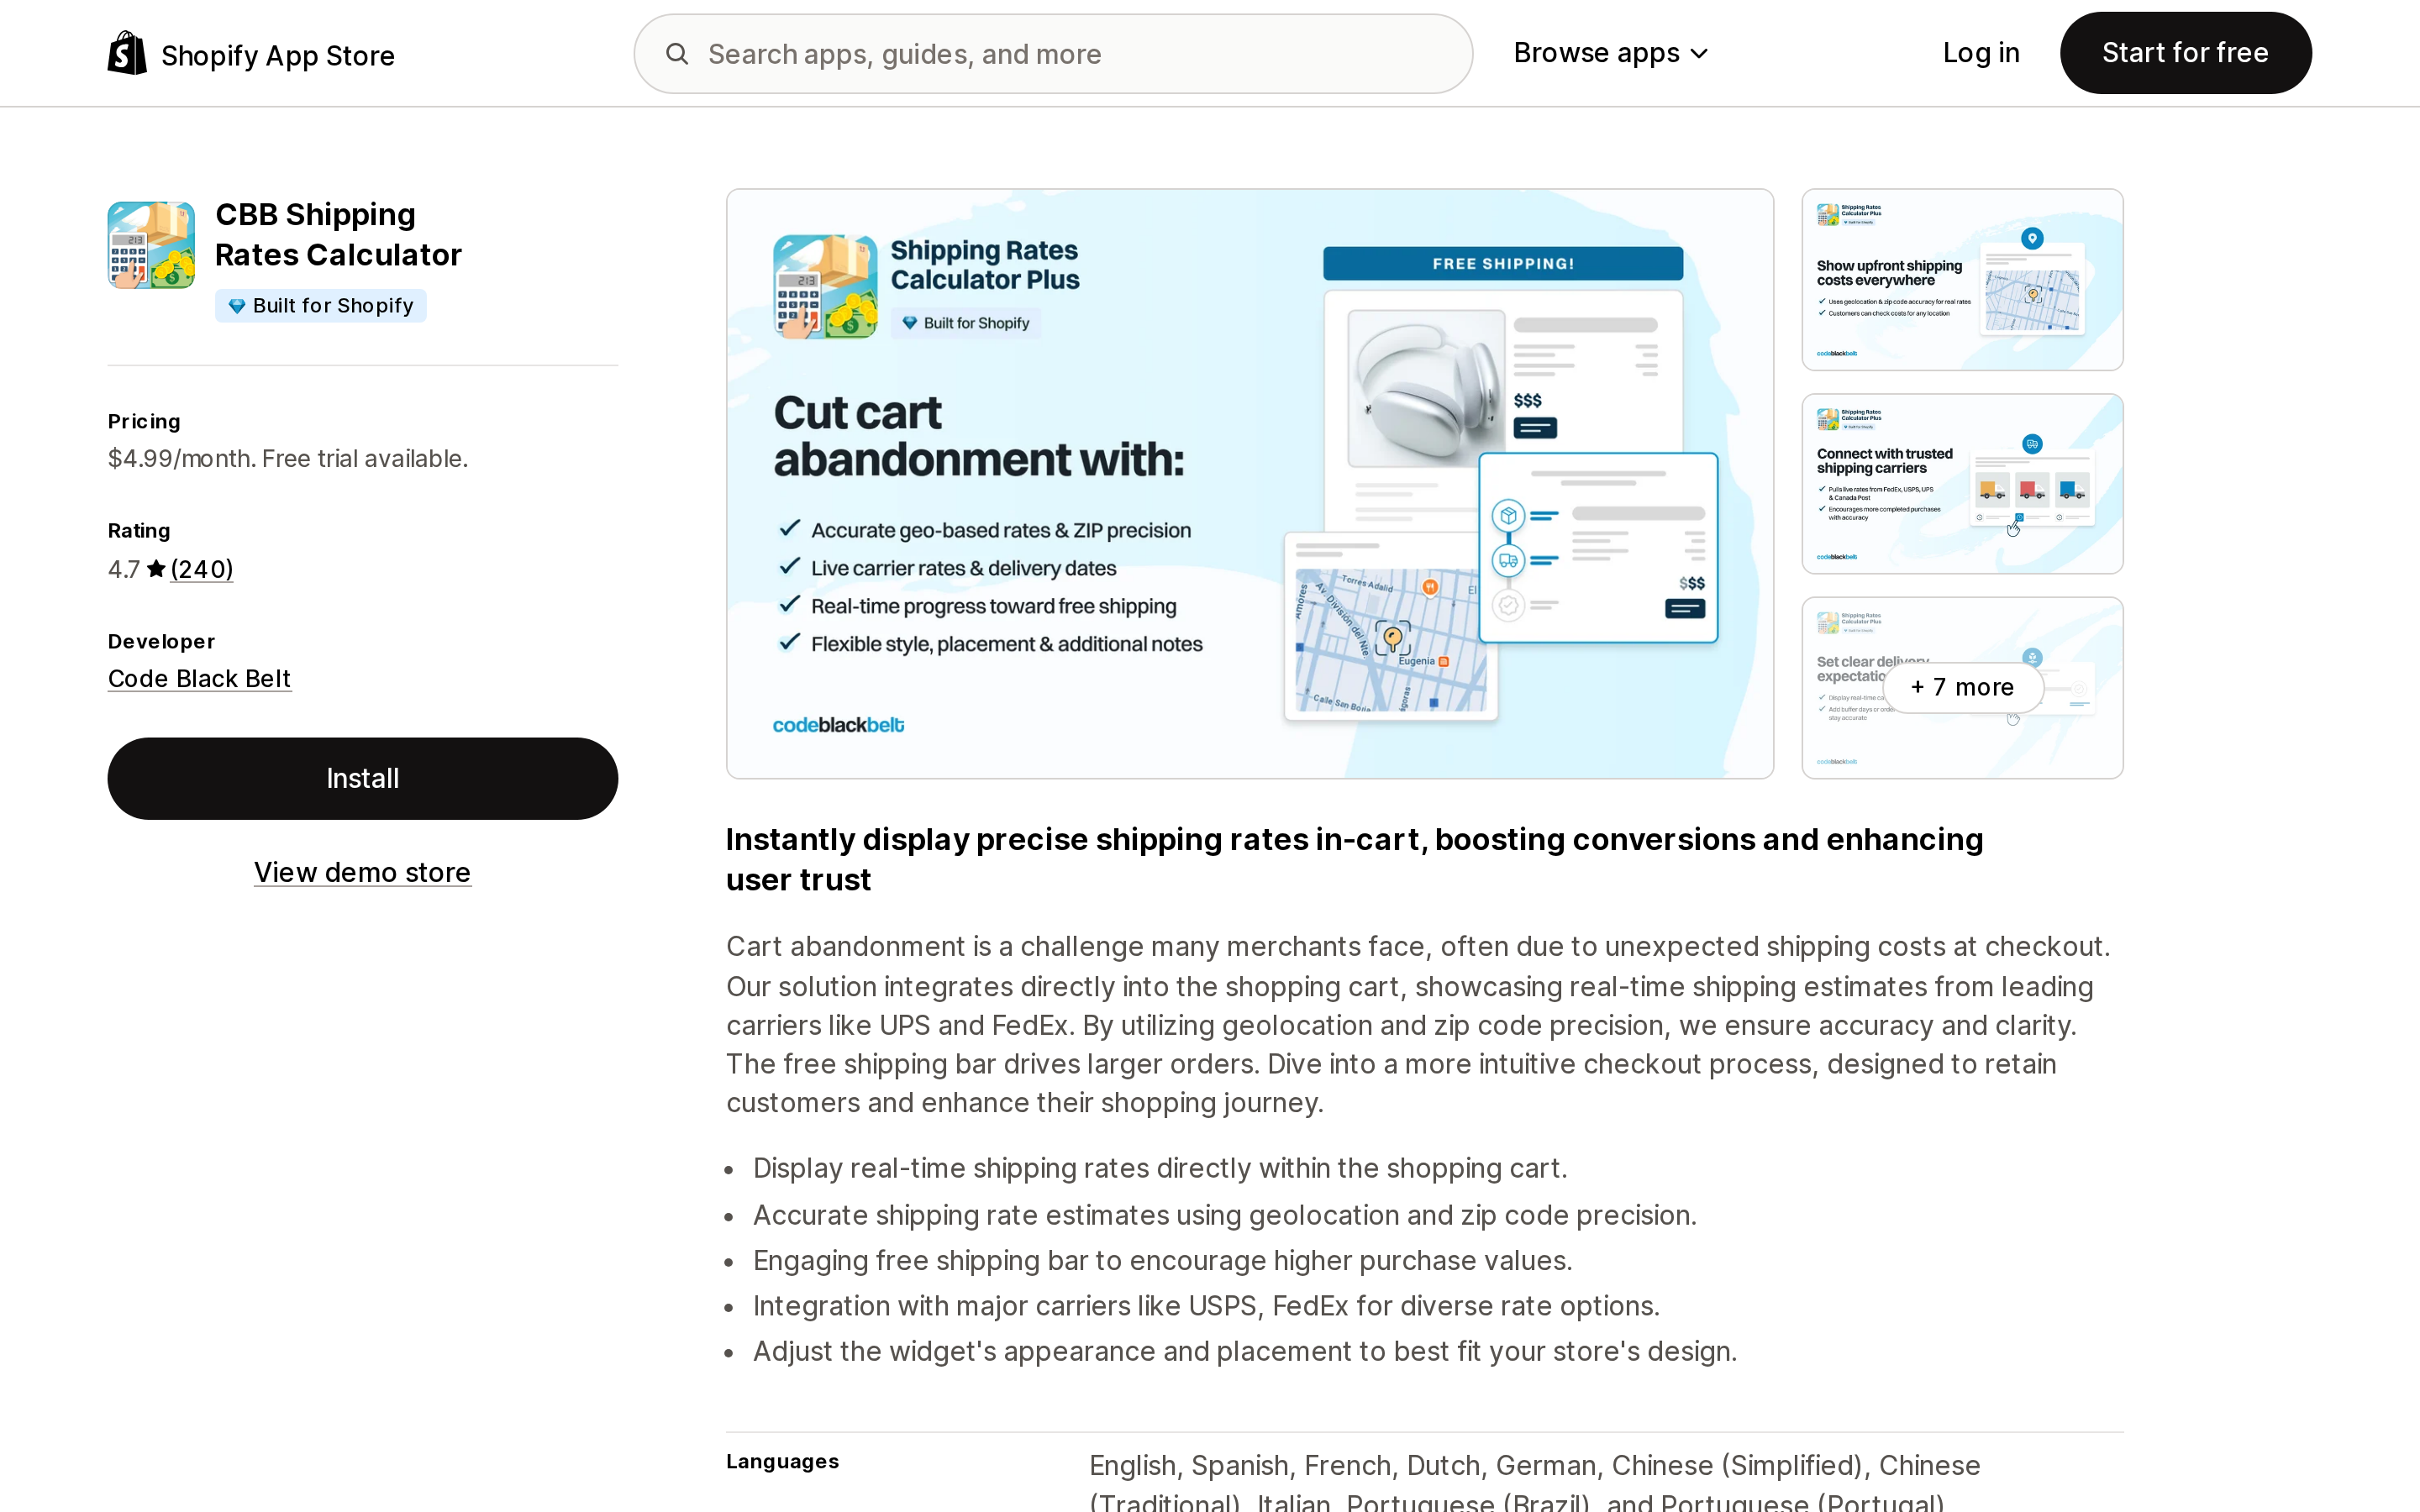The width and height of the screenshot is (2420, 1512).
Task: Open the View demo store link
Action: coord(362,873)
